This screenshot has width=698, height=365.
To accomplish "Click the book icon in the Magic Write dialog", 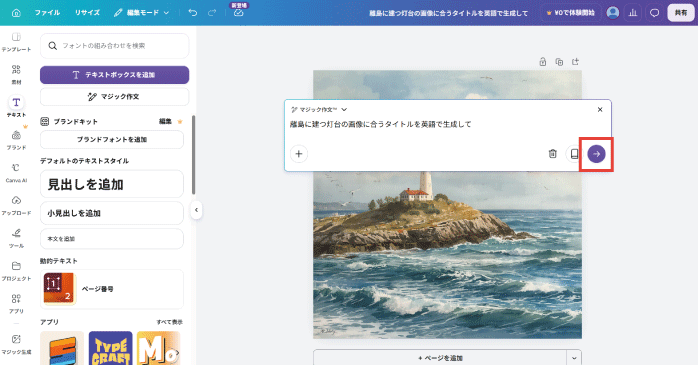I will 574,154.
